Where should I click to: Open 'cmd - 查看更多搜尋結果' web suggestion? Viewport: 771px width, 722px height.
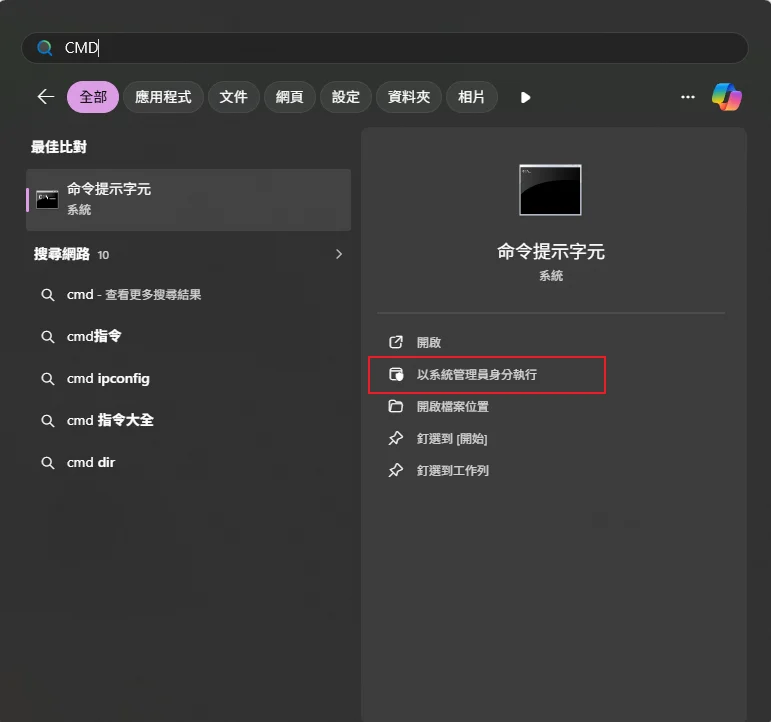[188, 295]
